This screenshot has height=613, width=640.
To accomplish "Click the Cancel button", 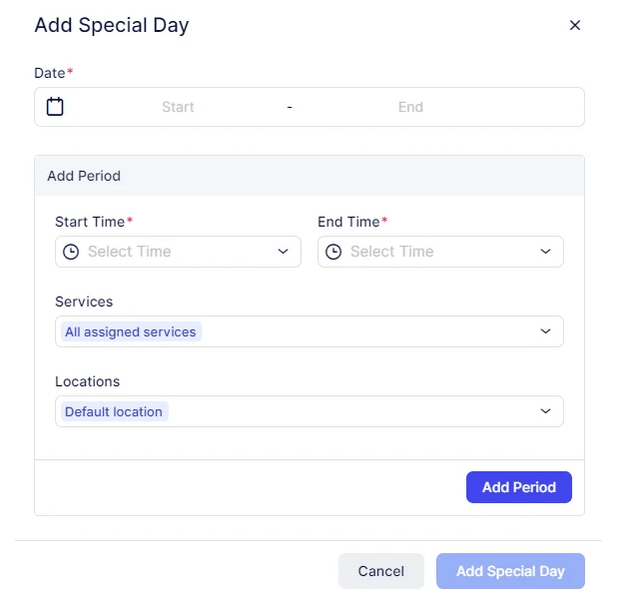I will pos(381,571).
